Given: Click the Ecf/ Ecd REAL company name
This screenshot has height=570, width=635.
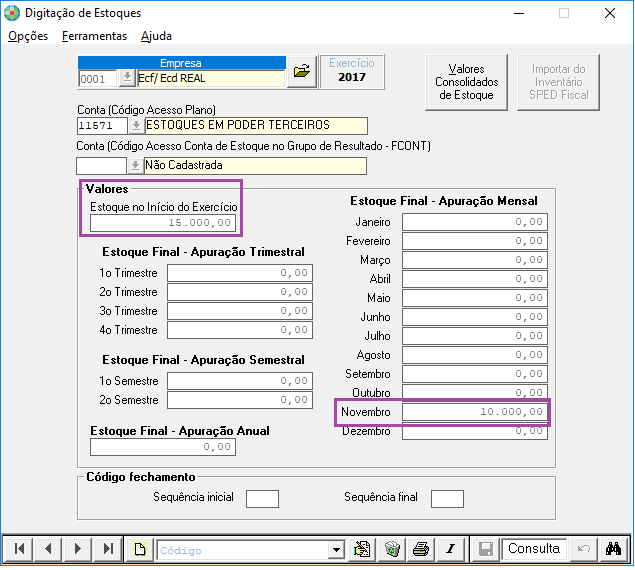Looking at the screenshot, I should tap(211, 78).
